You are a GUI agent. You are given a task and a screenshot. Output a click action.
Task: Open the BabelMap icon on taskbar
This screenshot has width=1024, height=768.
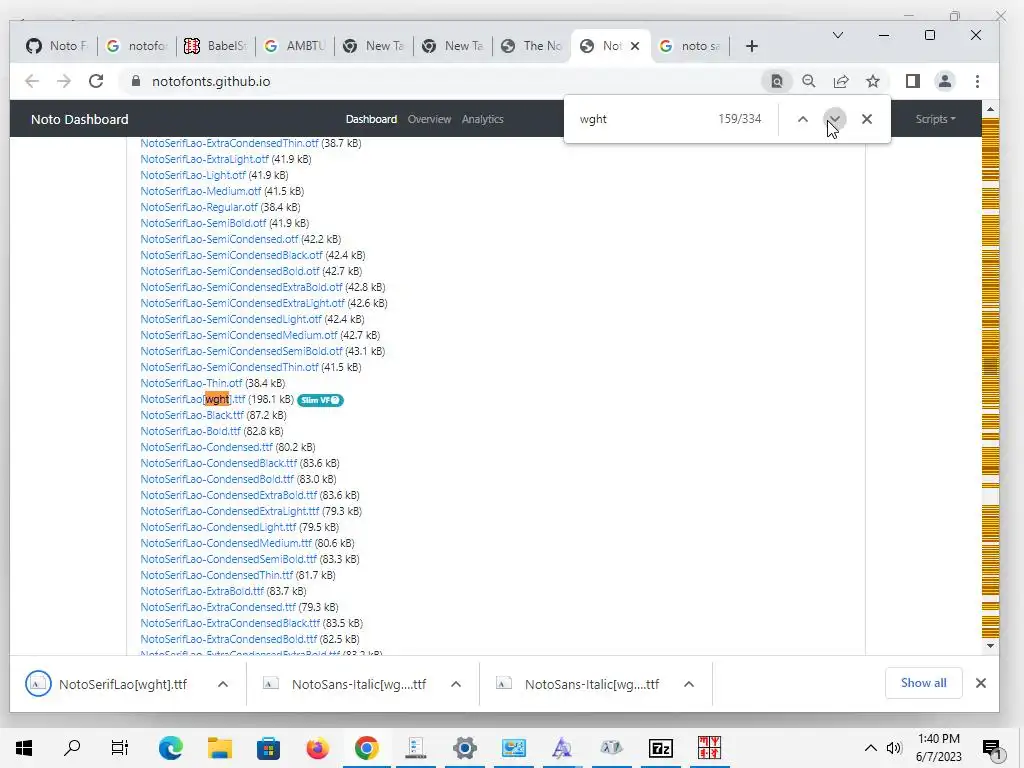(709, 748)
